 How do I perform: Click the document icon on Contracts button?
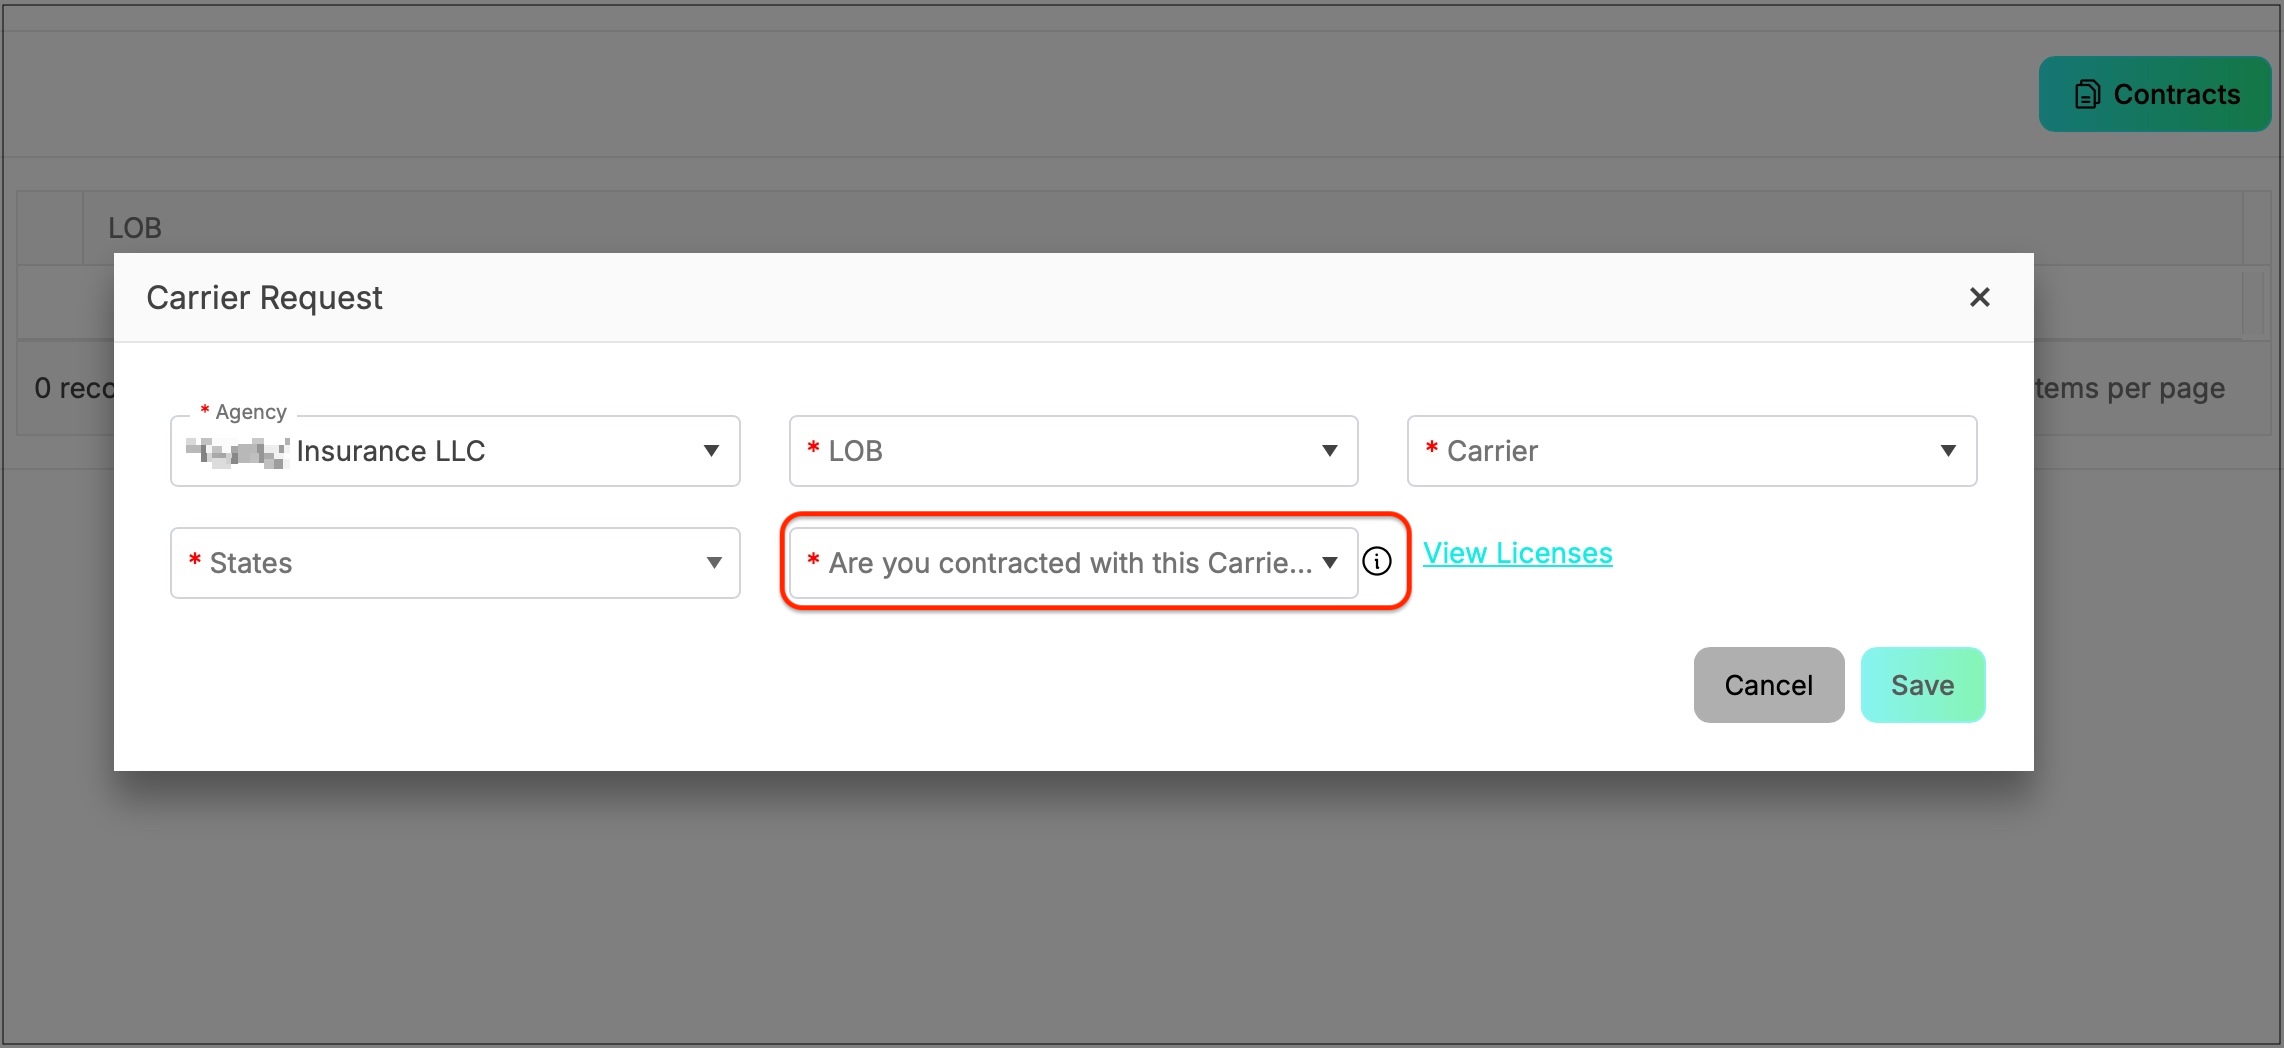(2087, 94)
